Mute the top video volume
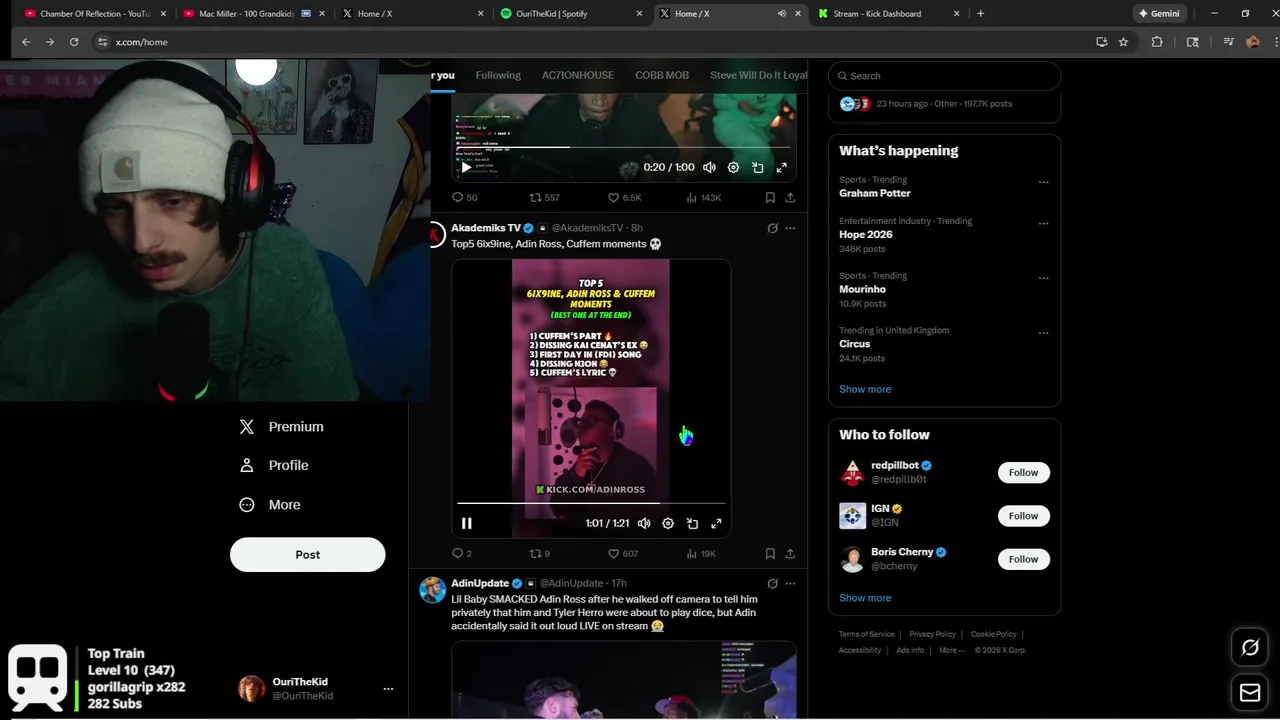 tap(709, 167)
